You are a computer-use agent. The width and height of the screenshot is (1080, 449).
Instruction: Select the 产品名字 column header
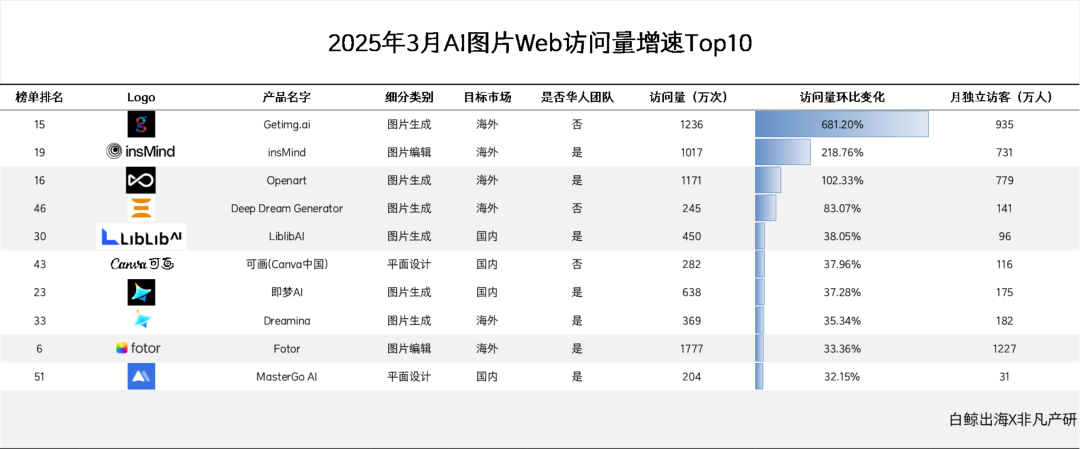(287, 97)
